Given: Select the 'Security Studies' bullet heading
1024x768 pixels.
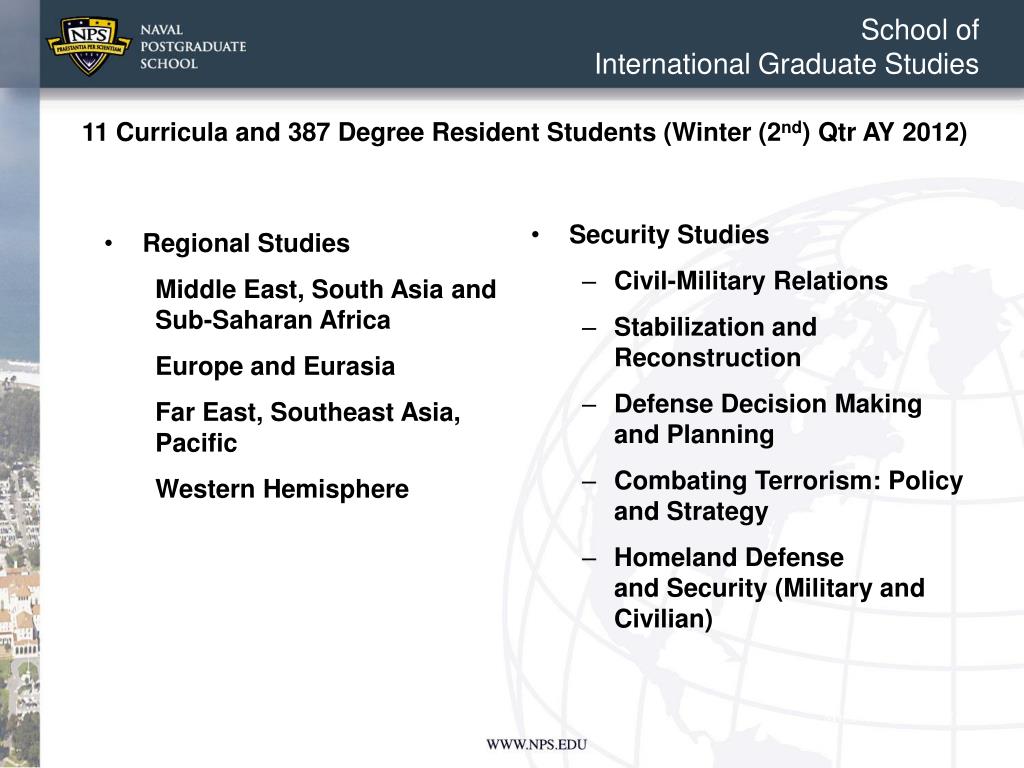Looking at the screenshot, I should point(669,235).
